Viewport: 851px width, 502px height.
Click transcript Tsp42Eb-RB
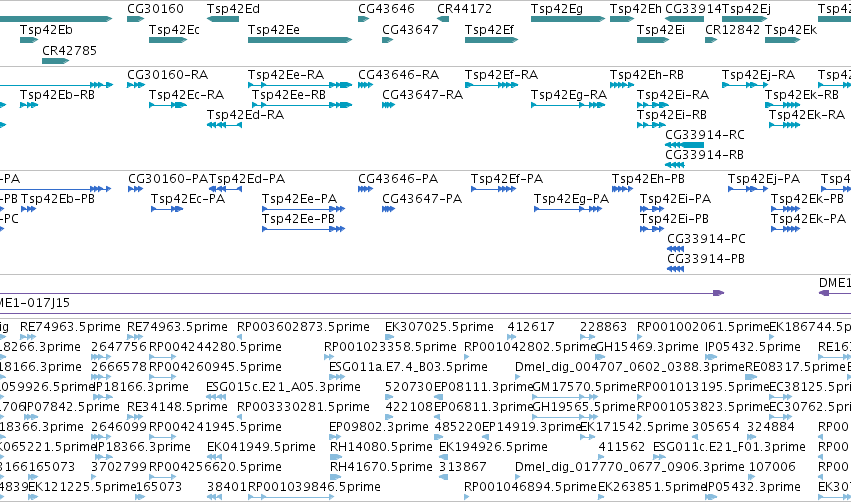click(58, 95)
